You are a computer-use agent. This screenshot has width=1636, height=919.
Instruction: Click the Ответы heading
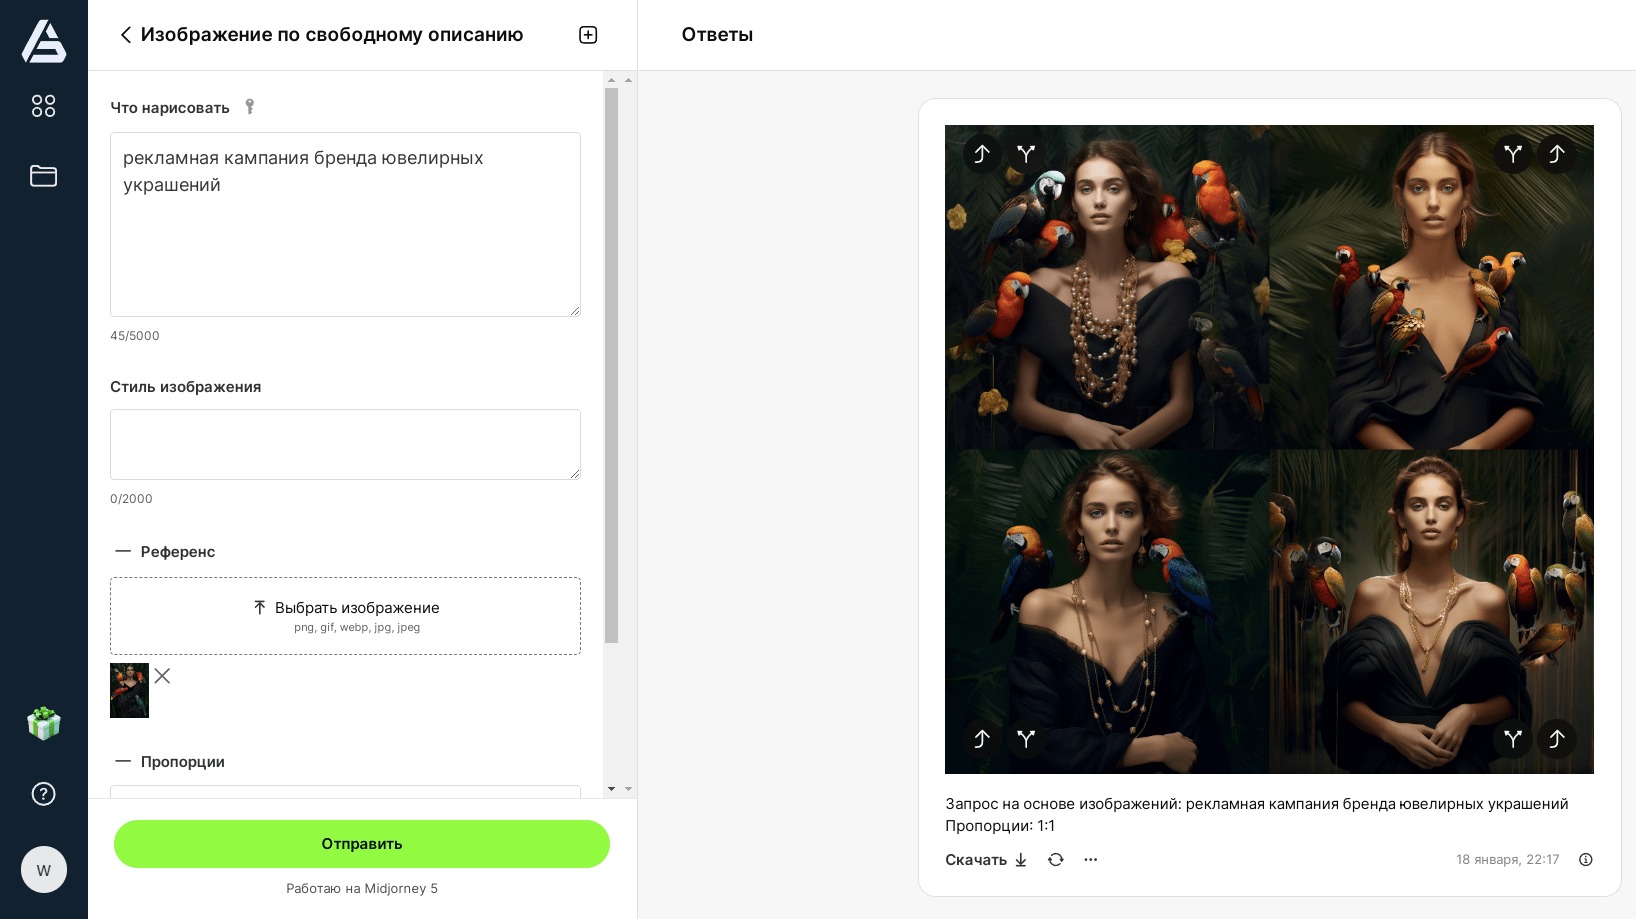coord(717,35)
